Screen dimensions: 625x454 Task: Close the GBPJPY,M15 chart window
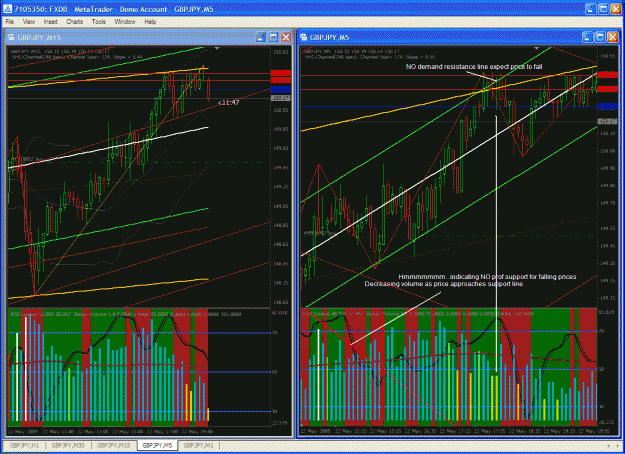286,37
